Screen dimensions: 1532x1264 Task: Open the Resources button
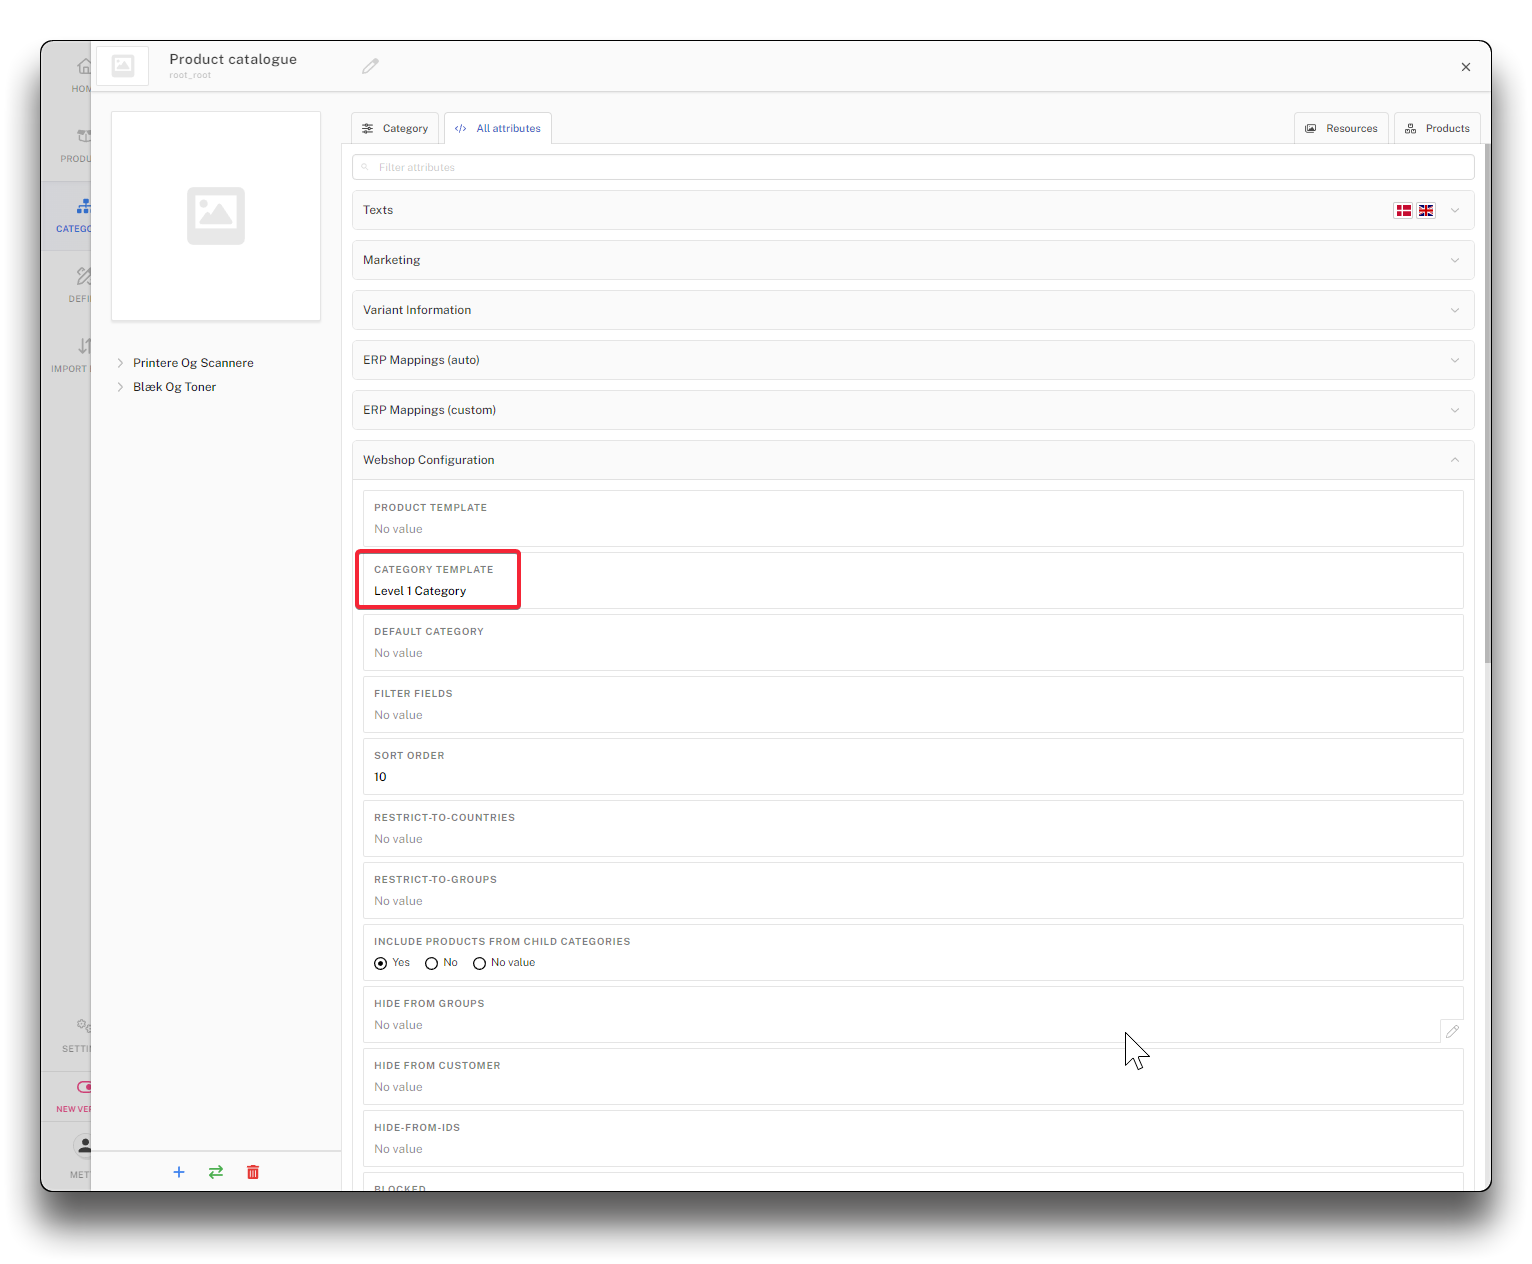1341,128
